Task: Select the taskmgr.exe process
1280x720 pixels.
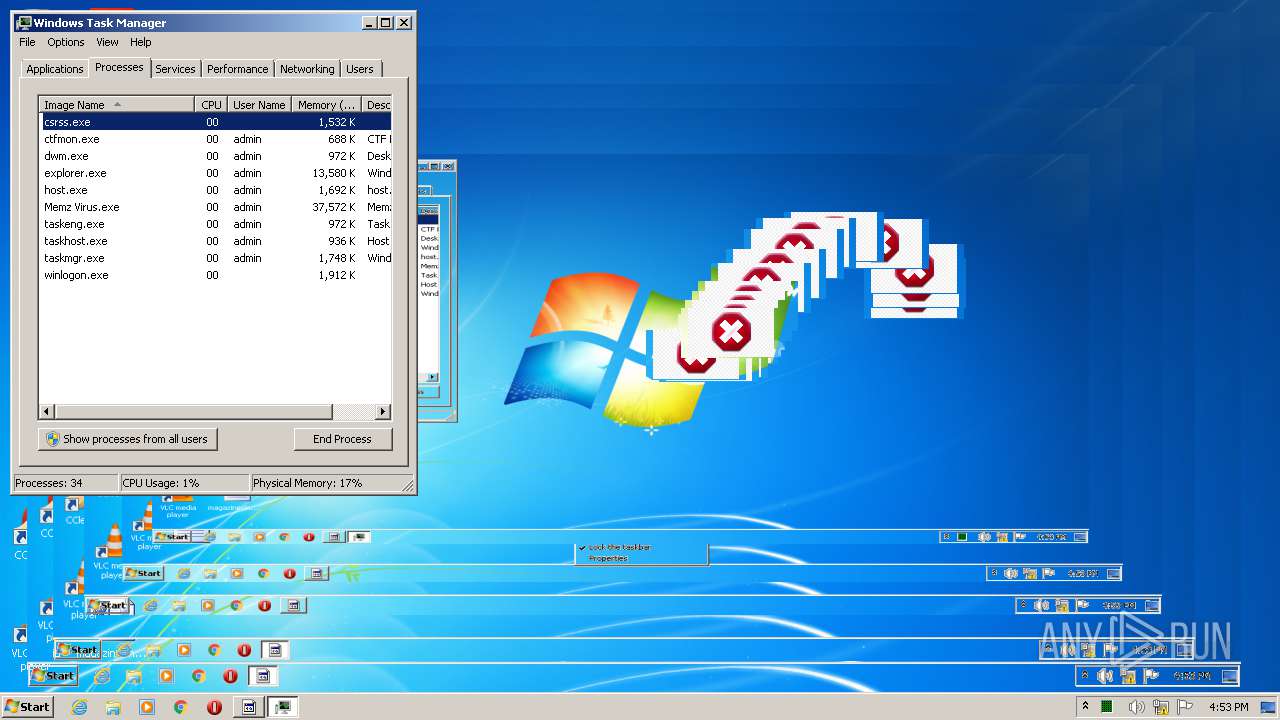Action: (x=215, y=258)
